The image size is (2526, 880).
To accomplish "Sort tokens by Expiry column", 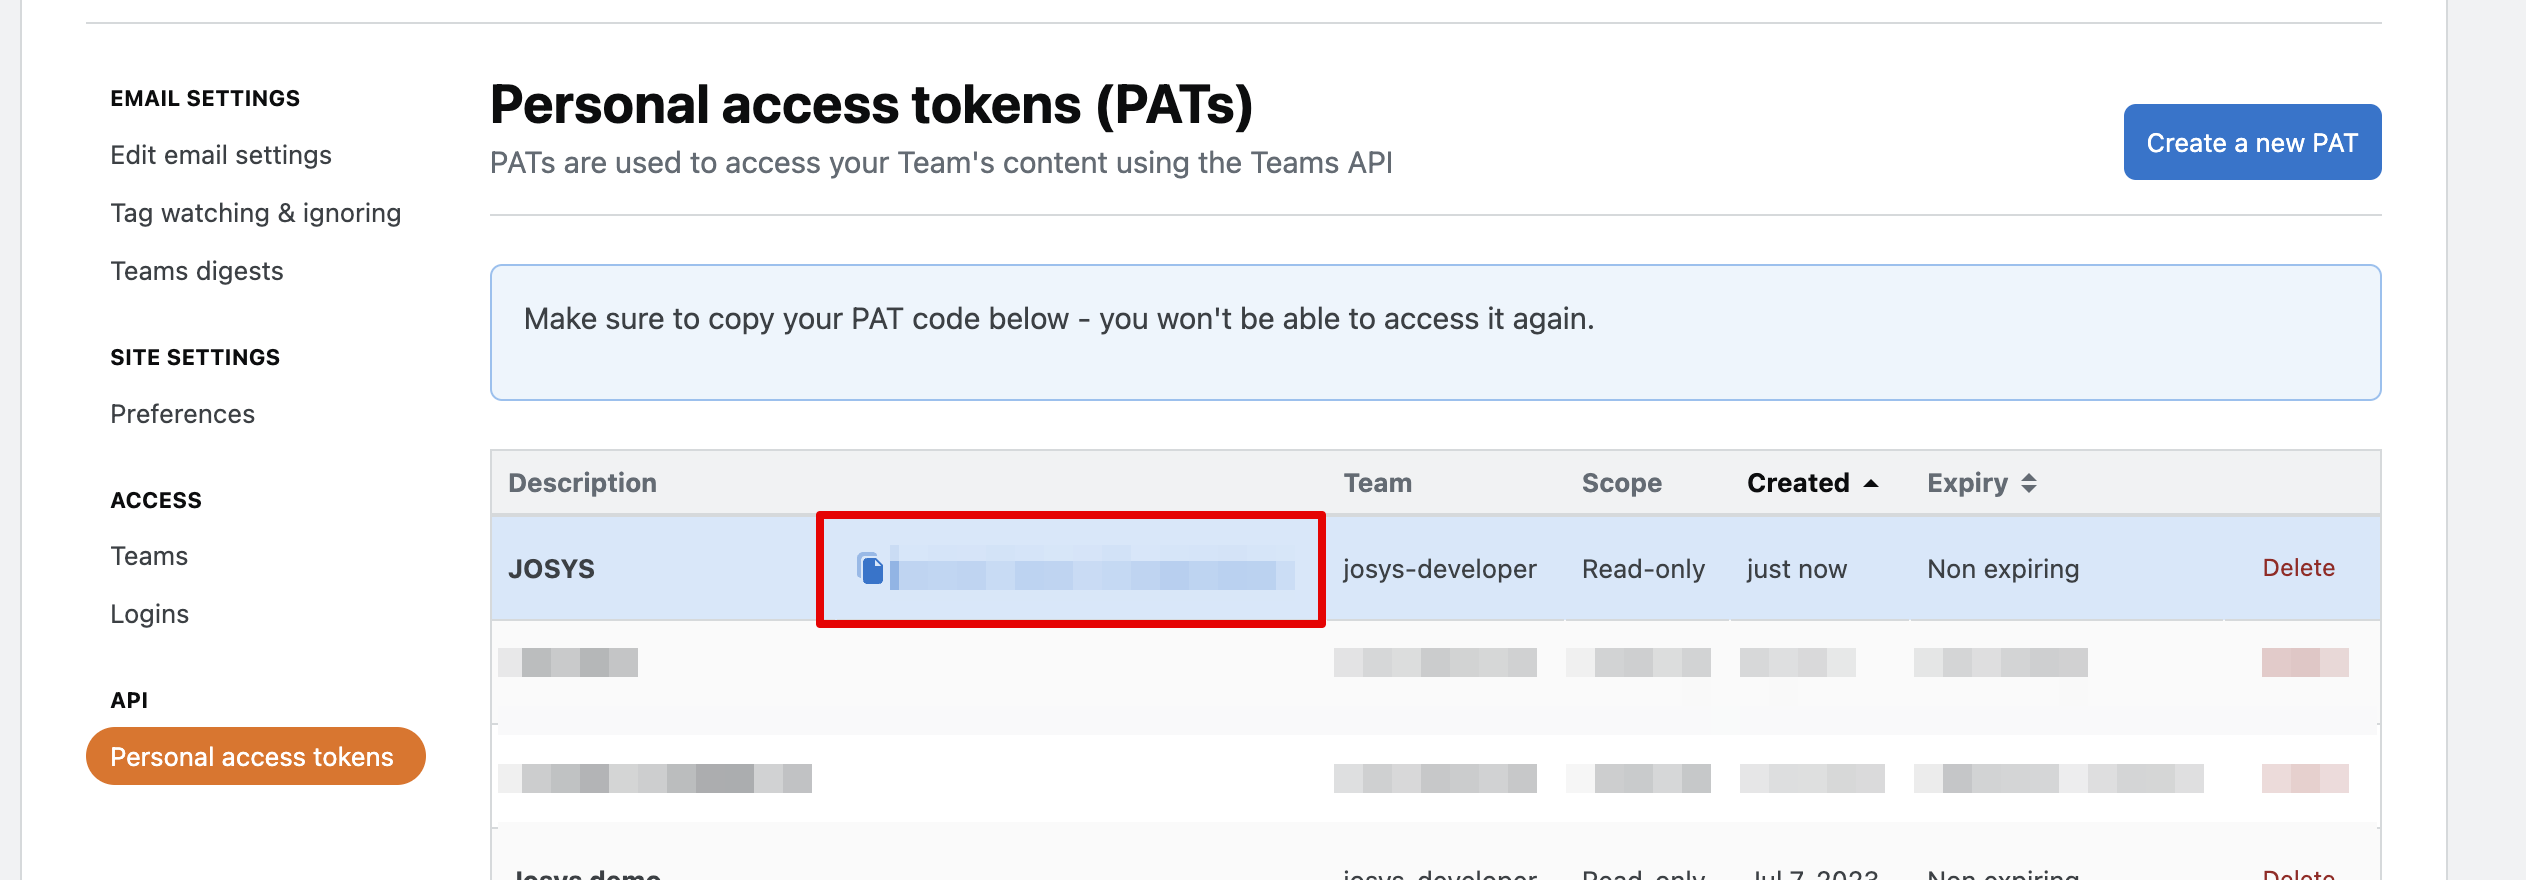I will (x=1966, y=483).
